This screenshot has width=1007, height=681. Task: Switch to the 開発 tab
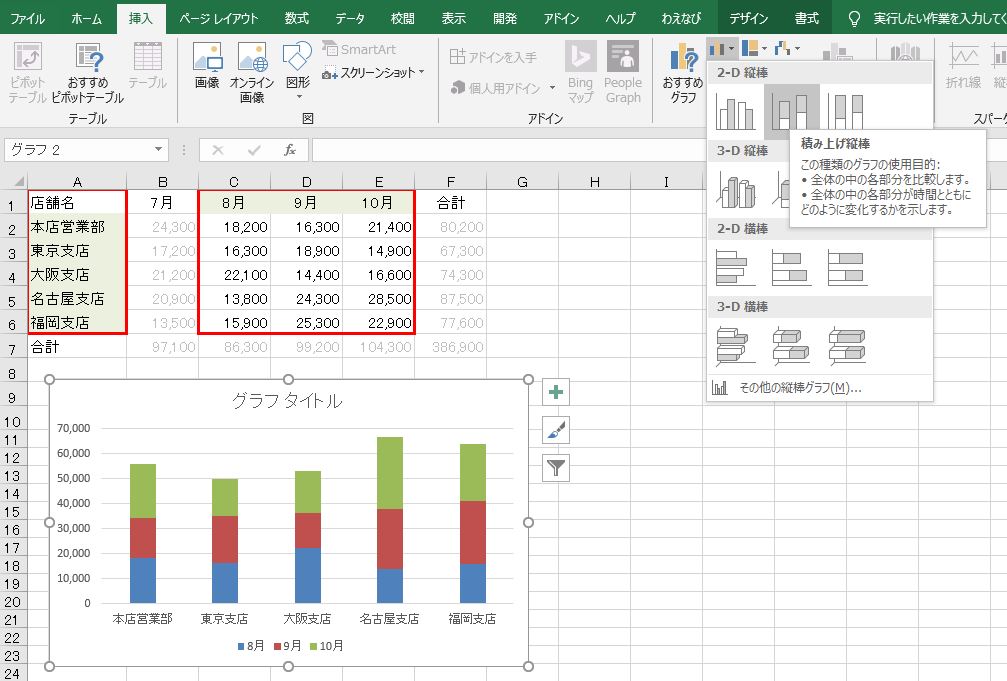point(505,18)
